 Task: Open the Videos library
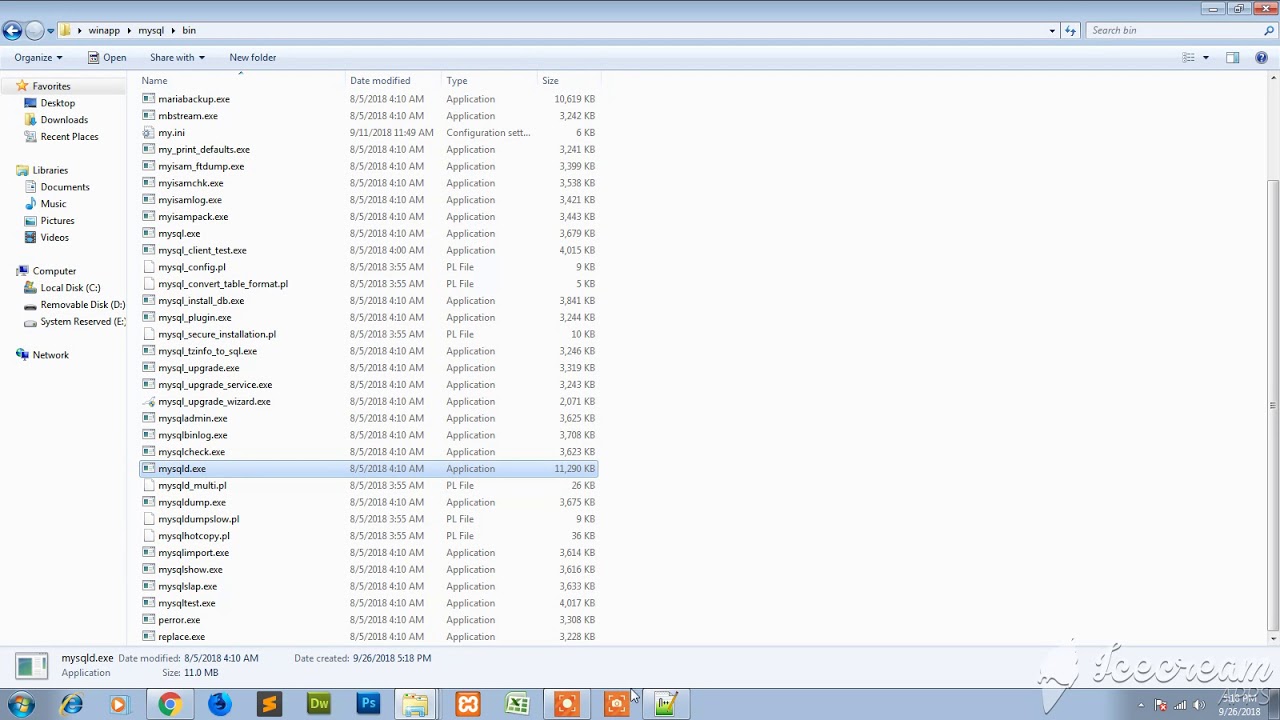[x=54, y=238]
